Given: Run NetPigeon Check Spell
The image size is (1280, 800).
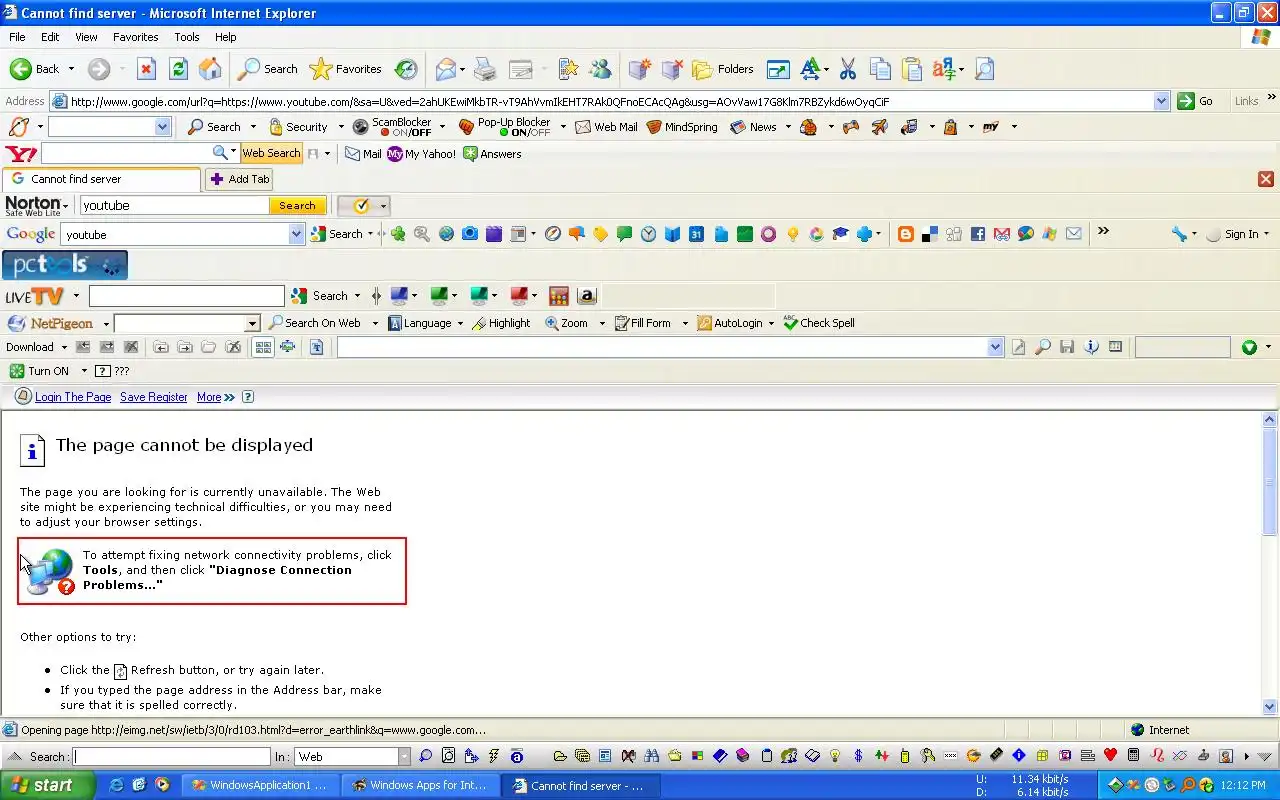Looking at the screenshot, I should pyautogui.click(x=819, y=323).
